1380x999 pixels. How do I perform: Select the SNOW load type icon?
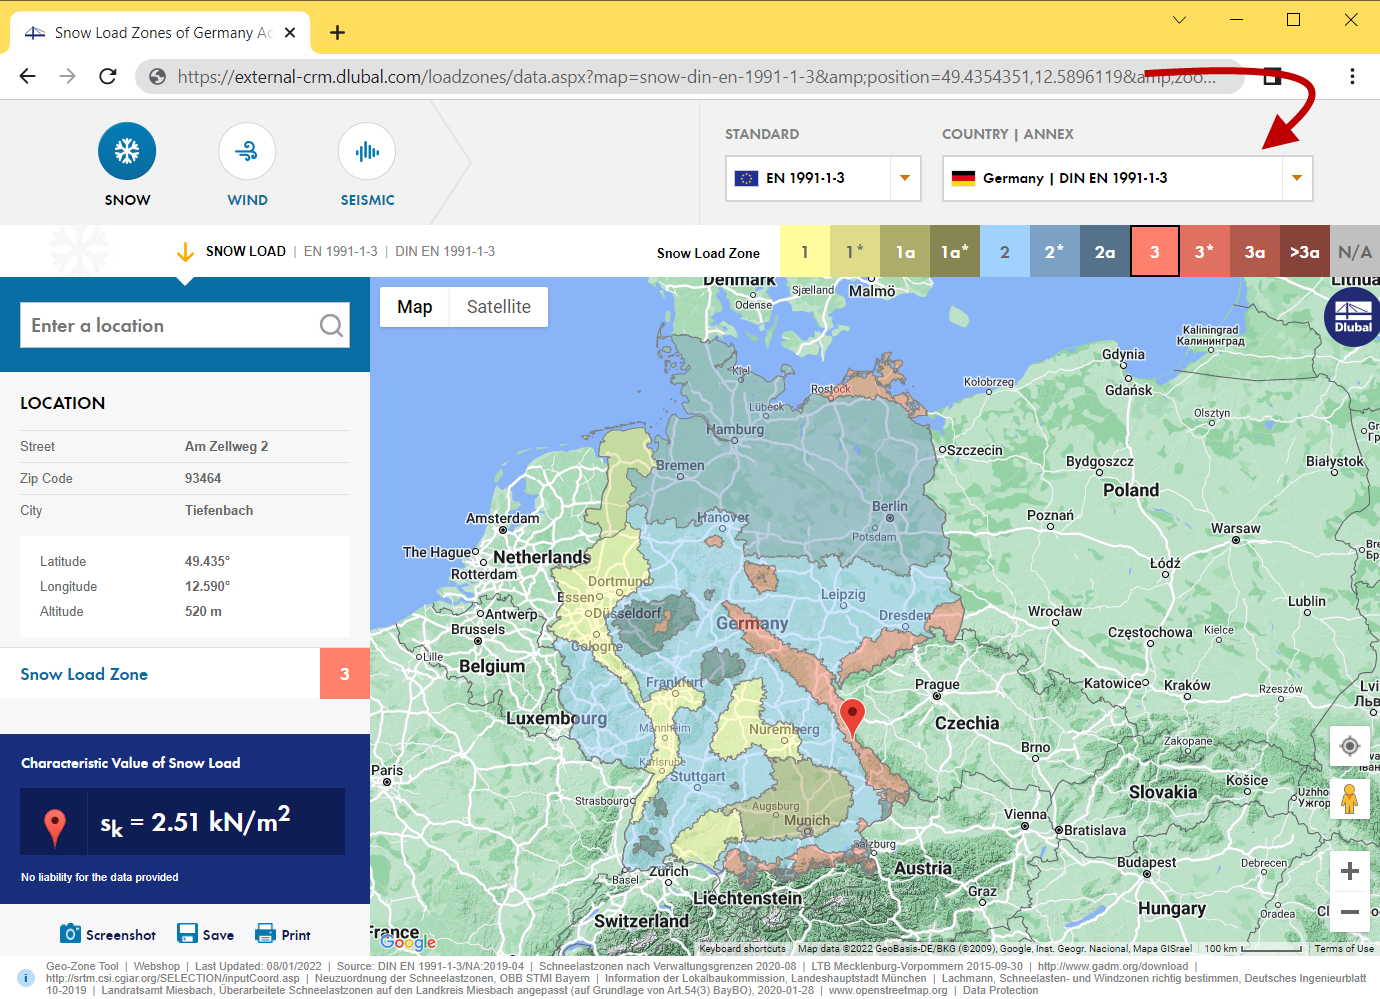pos(127,150)
